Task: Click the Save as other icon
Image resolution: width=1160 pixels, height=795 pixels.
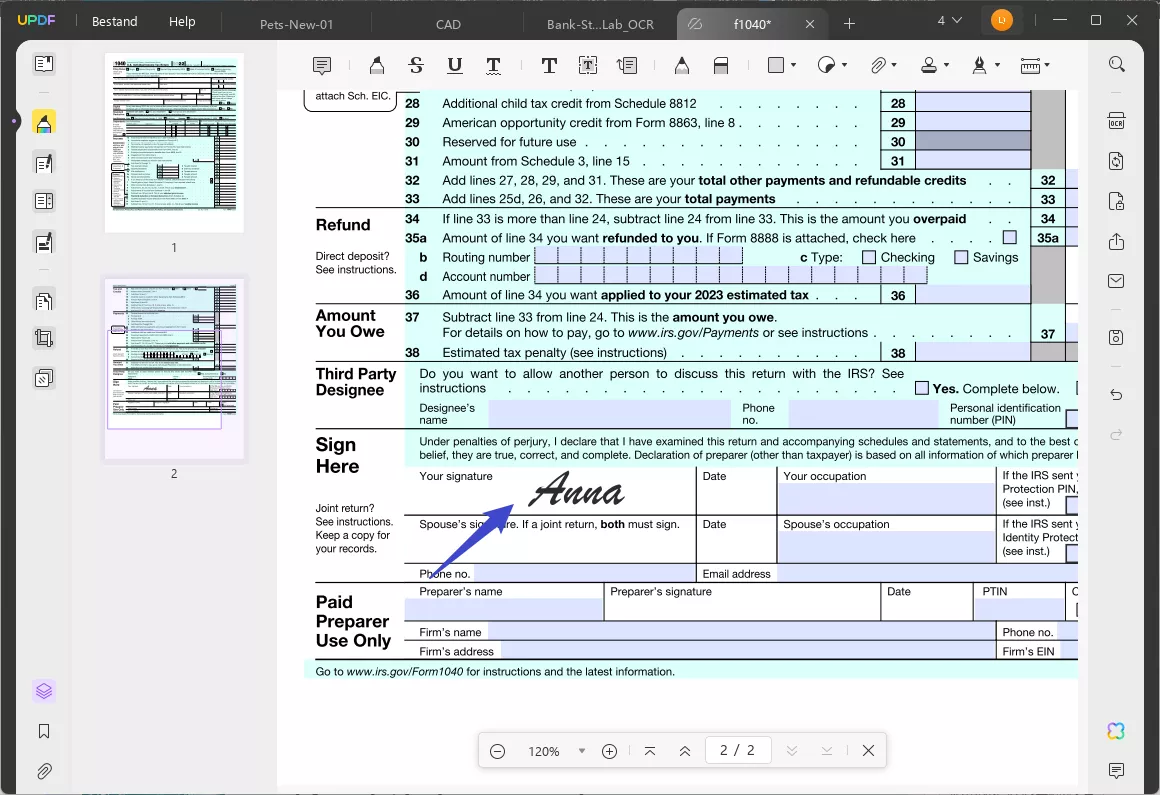Action: click(1116, 337)
